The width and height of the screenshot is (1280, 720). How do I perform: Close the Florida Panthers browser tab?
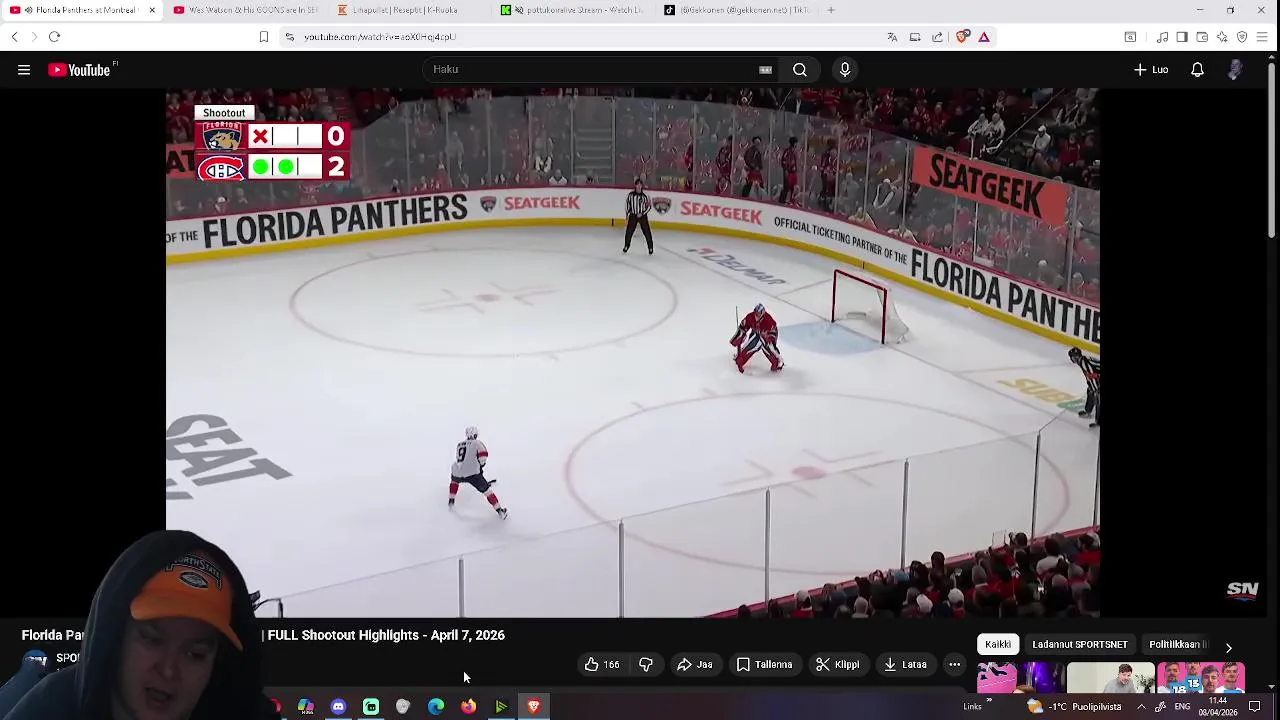point(152,10)
